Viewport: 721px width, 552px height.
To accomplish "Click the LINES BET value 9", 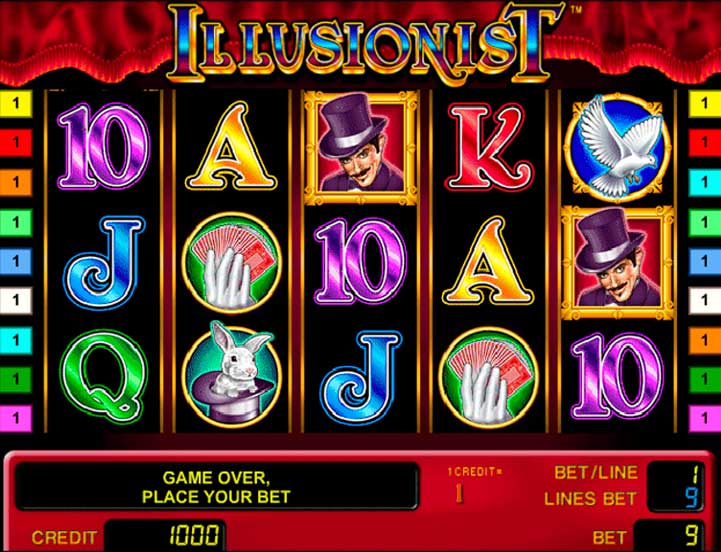I will [x=692, y=499].
